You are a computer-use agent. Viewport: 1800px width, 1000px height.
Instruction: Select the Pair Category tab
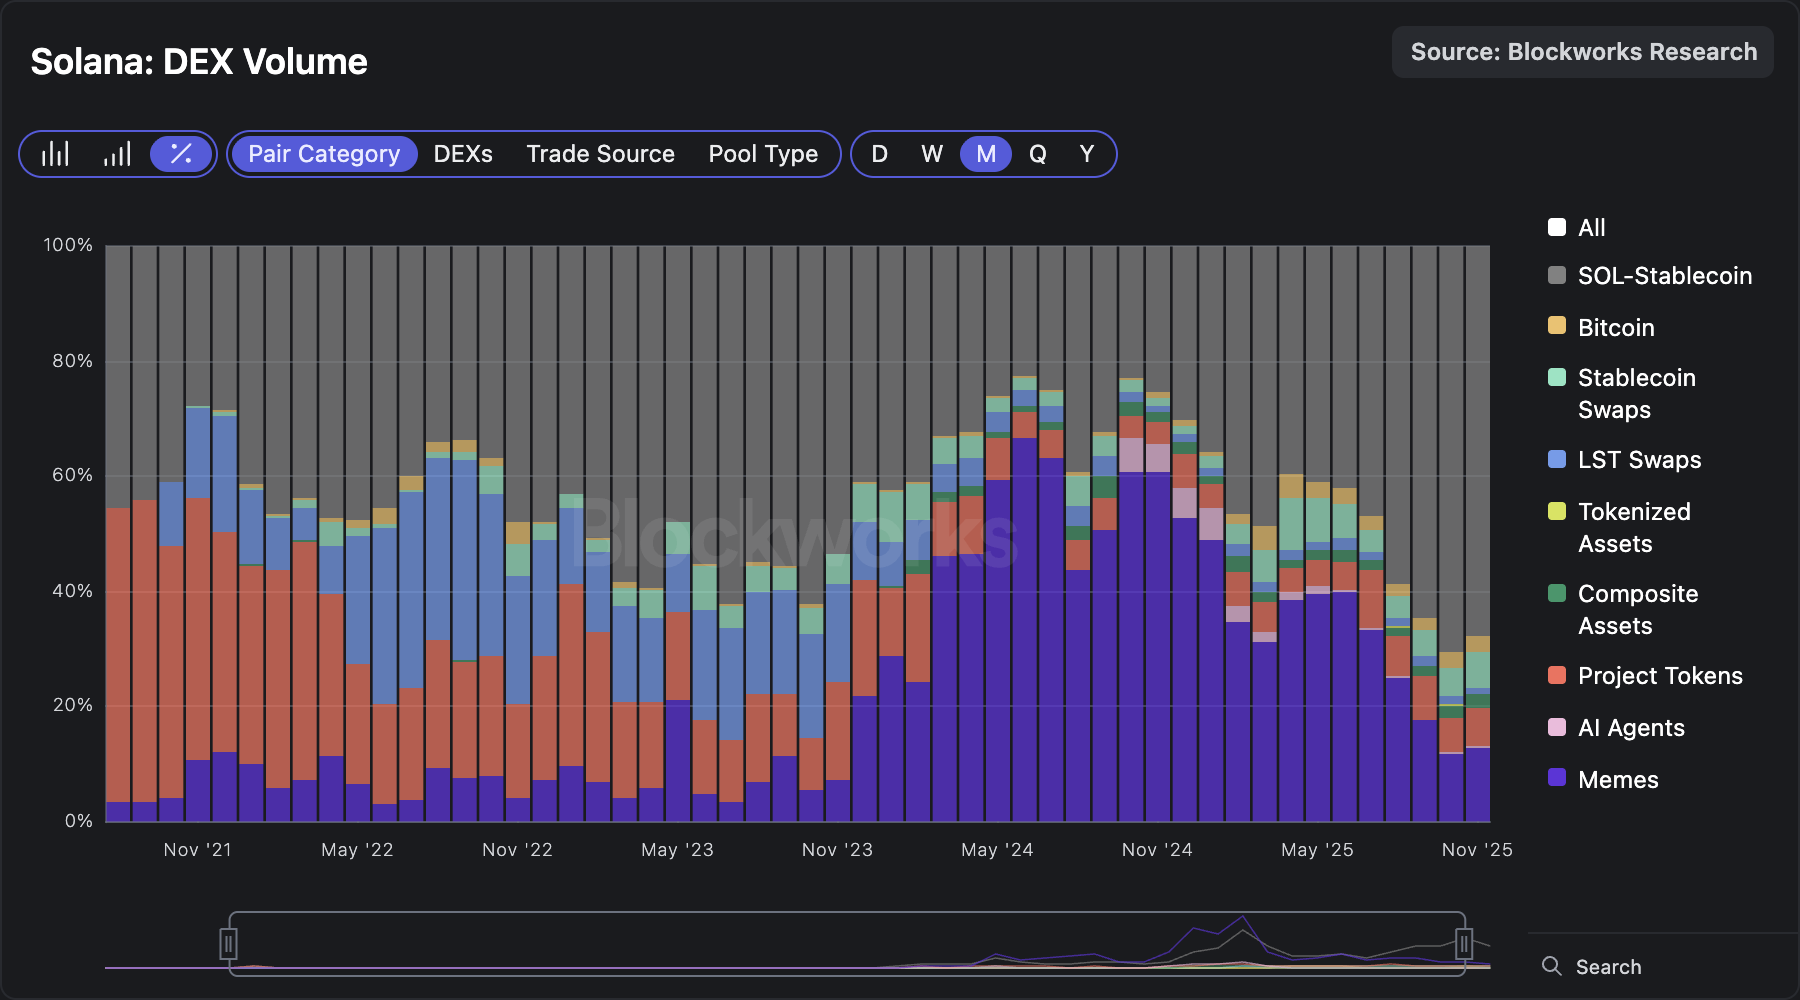point(324,154)
